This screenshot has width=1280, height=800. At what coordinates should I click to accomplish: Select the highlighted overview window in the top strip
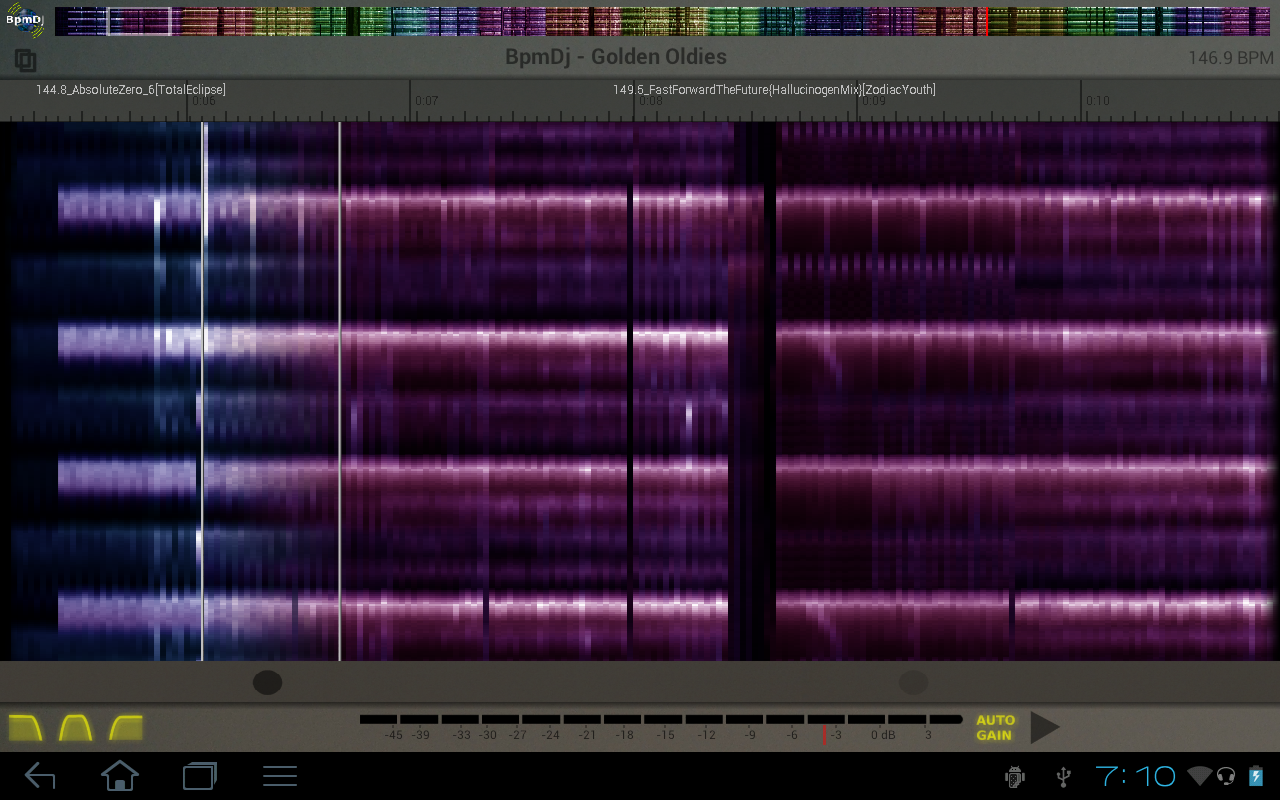139,21
